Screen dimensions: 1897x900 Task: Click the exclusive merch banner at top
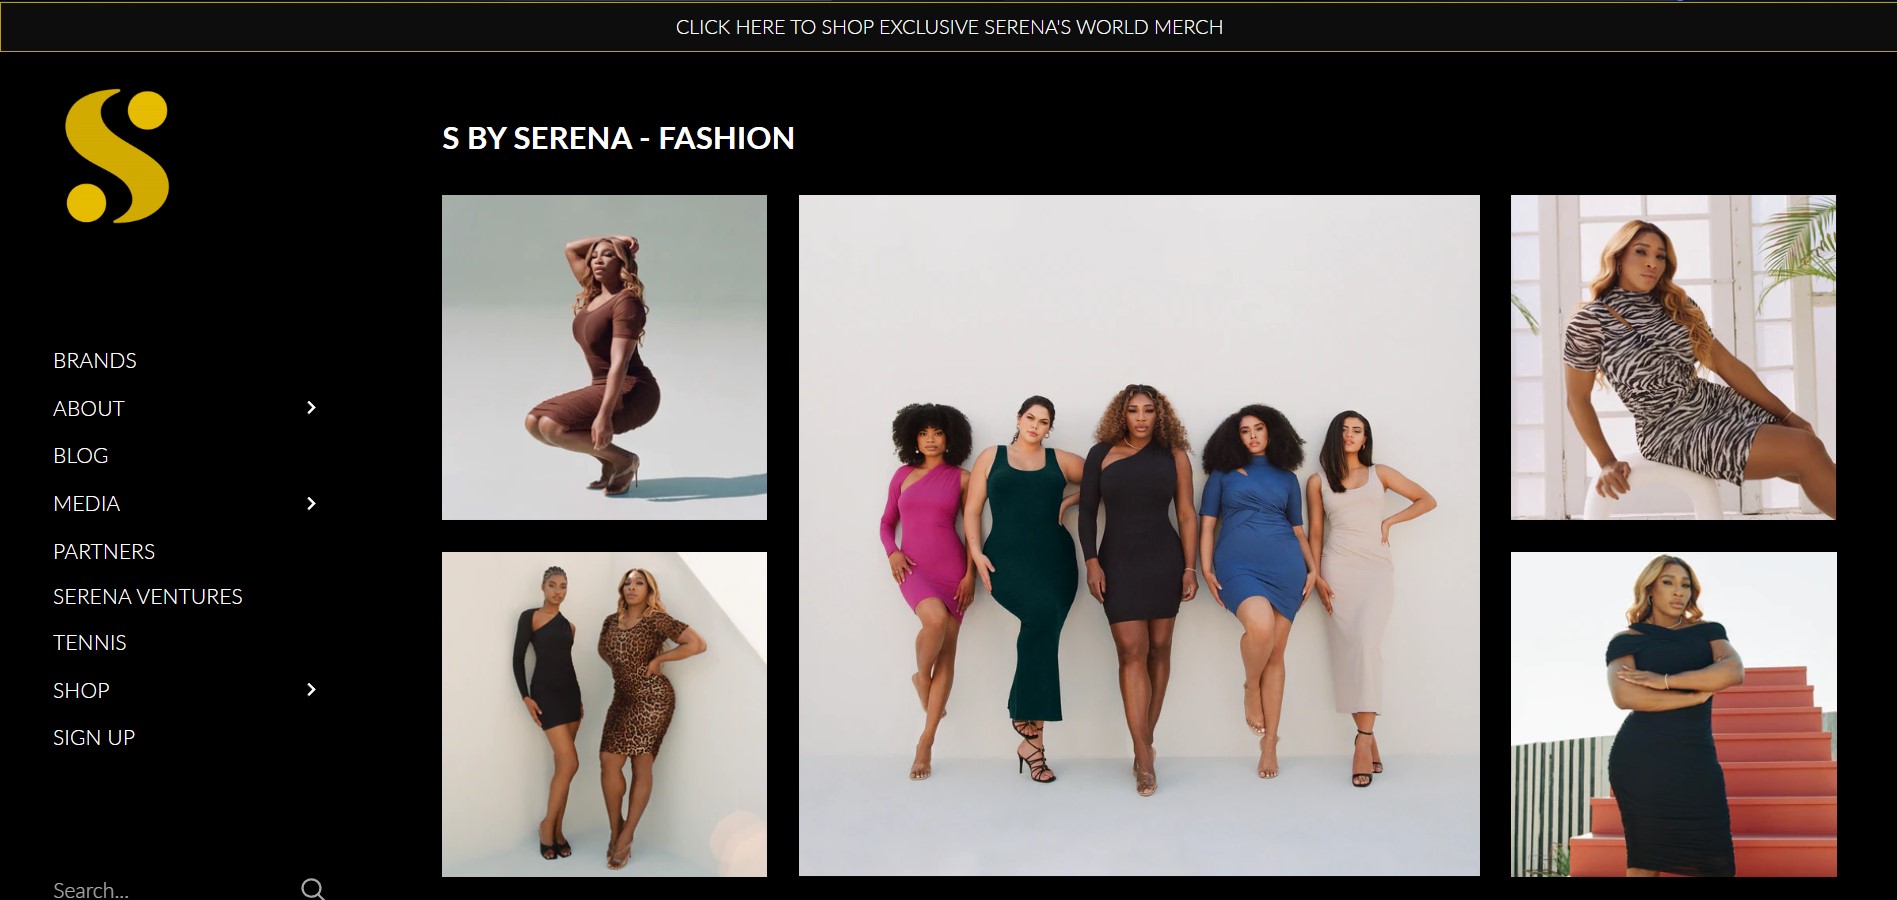(x=949, y=27)
